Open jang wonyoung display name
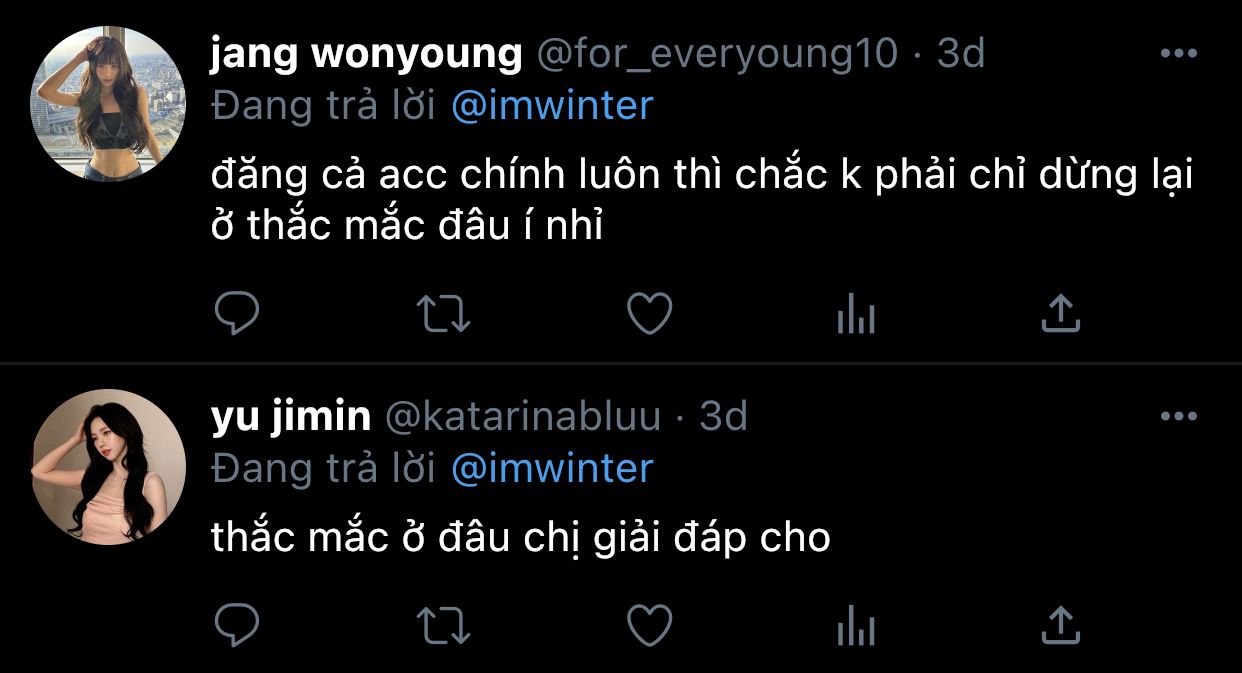The height and width of the screenshot is (673, 1242). 367,55
